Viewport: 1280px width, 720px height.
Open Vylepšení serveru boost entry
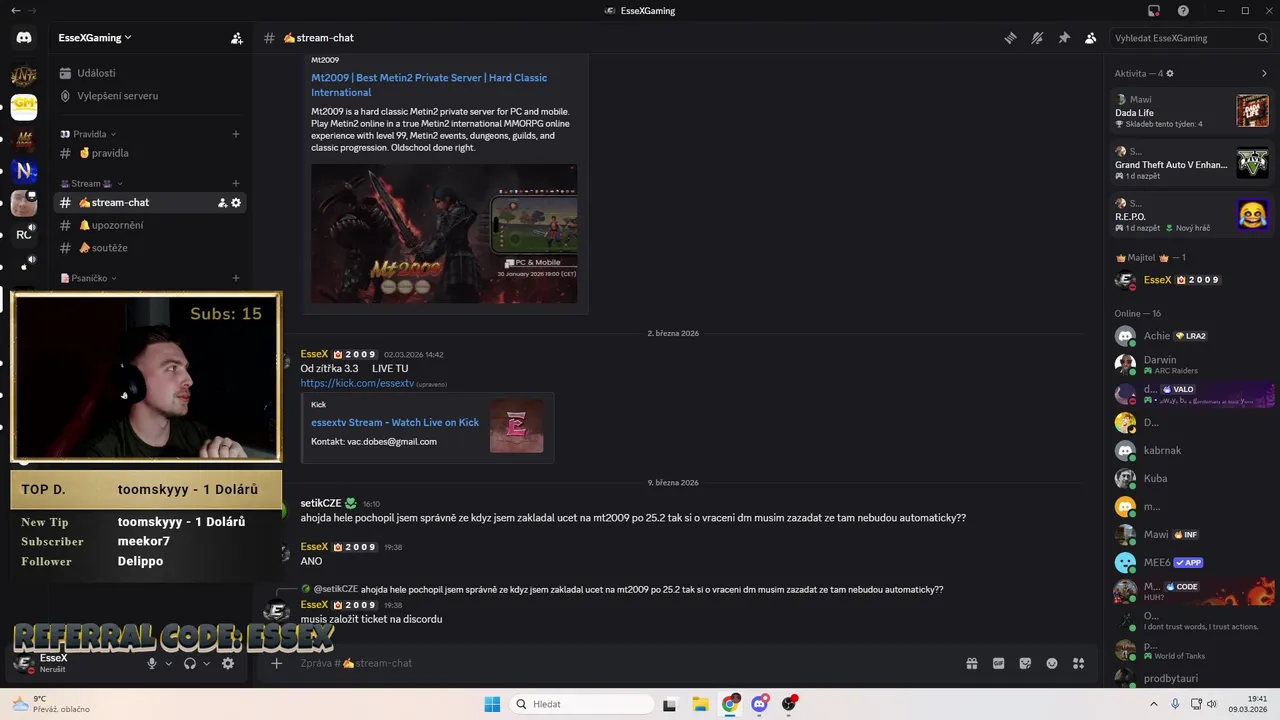click(117, 96)
